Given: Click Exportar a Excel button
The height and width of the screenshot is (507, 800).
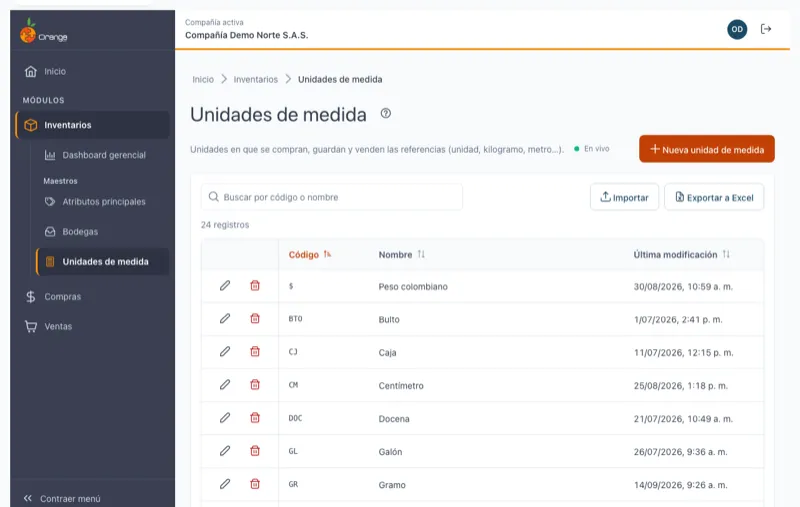Looking at the screenshot, I should coord(714,197).
